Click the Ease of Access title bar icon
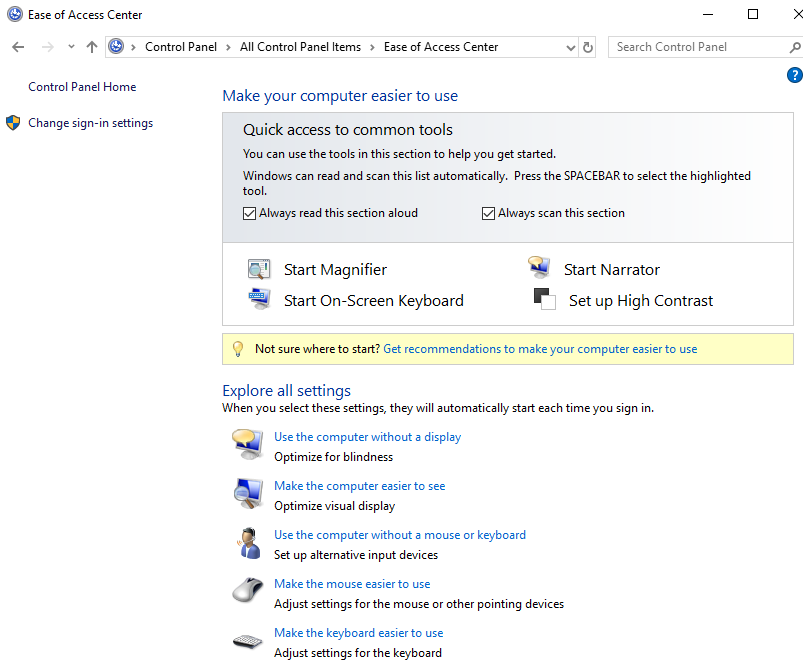This screenshot has width=803, height=671. [x=15, y=14]
